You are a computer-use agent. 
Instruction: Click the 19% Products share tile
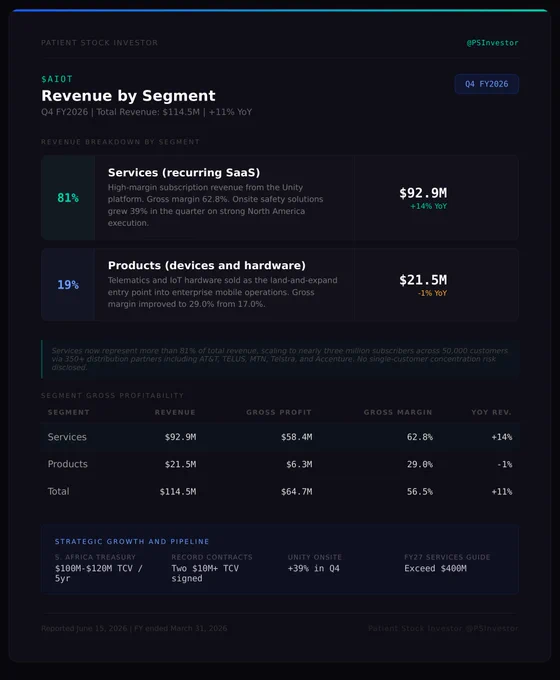(x=68, y=285)
